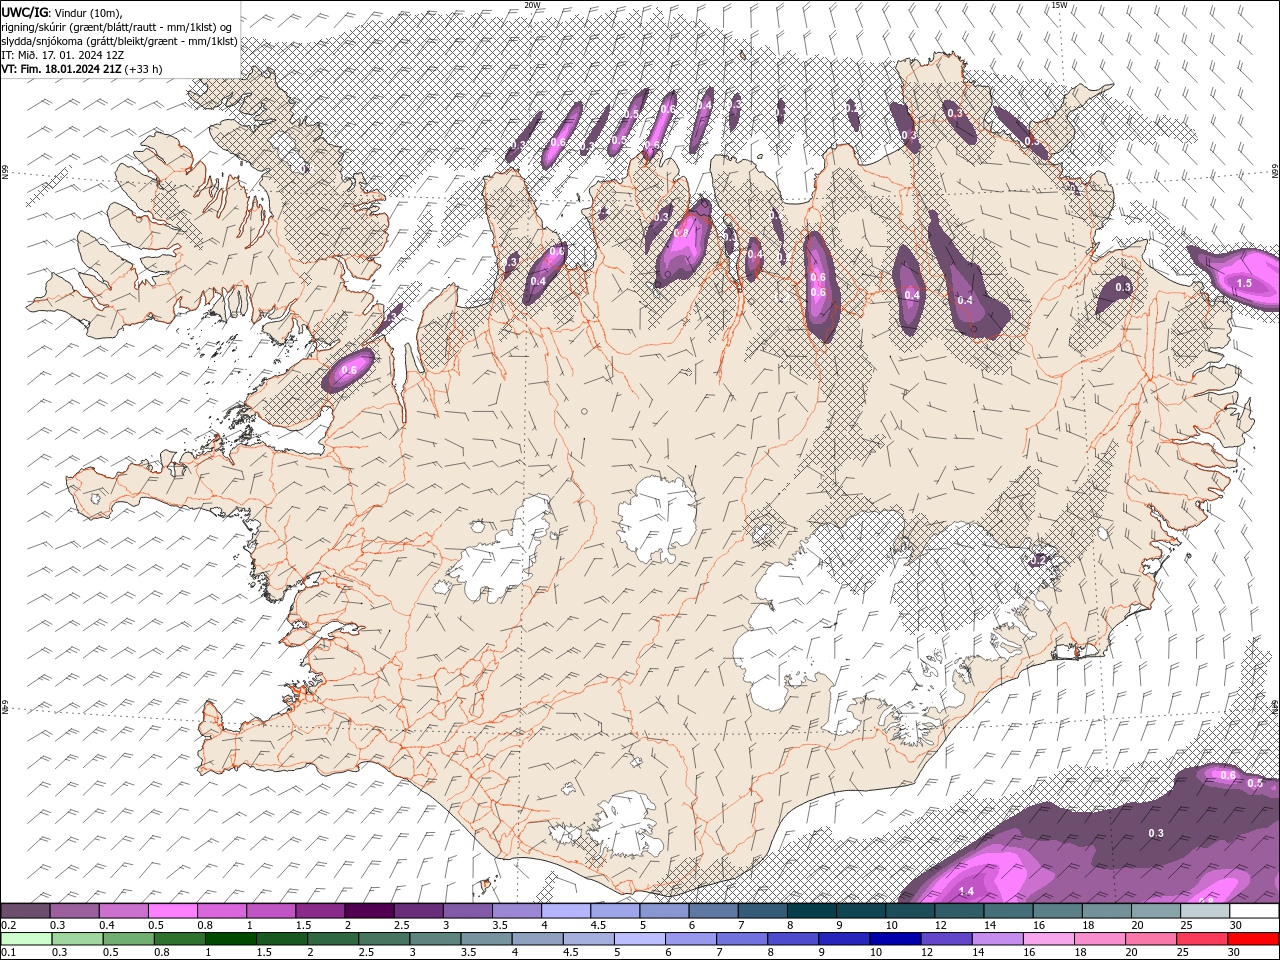
Task: Click the darkest purple swatch labeled 2, top legend row
Action: pos(369,911)
